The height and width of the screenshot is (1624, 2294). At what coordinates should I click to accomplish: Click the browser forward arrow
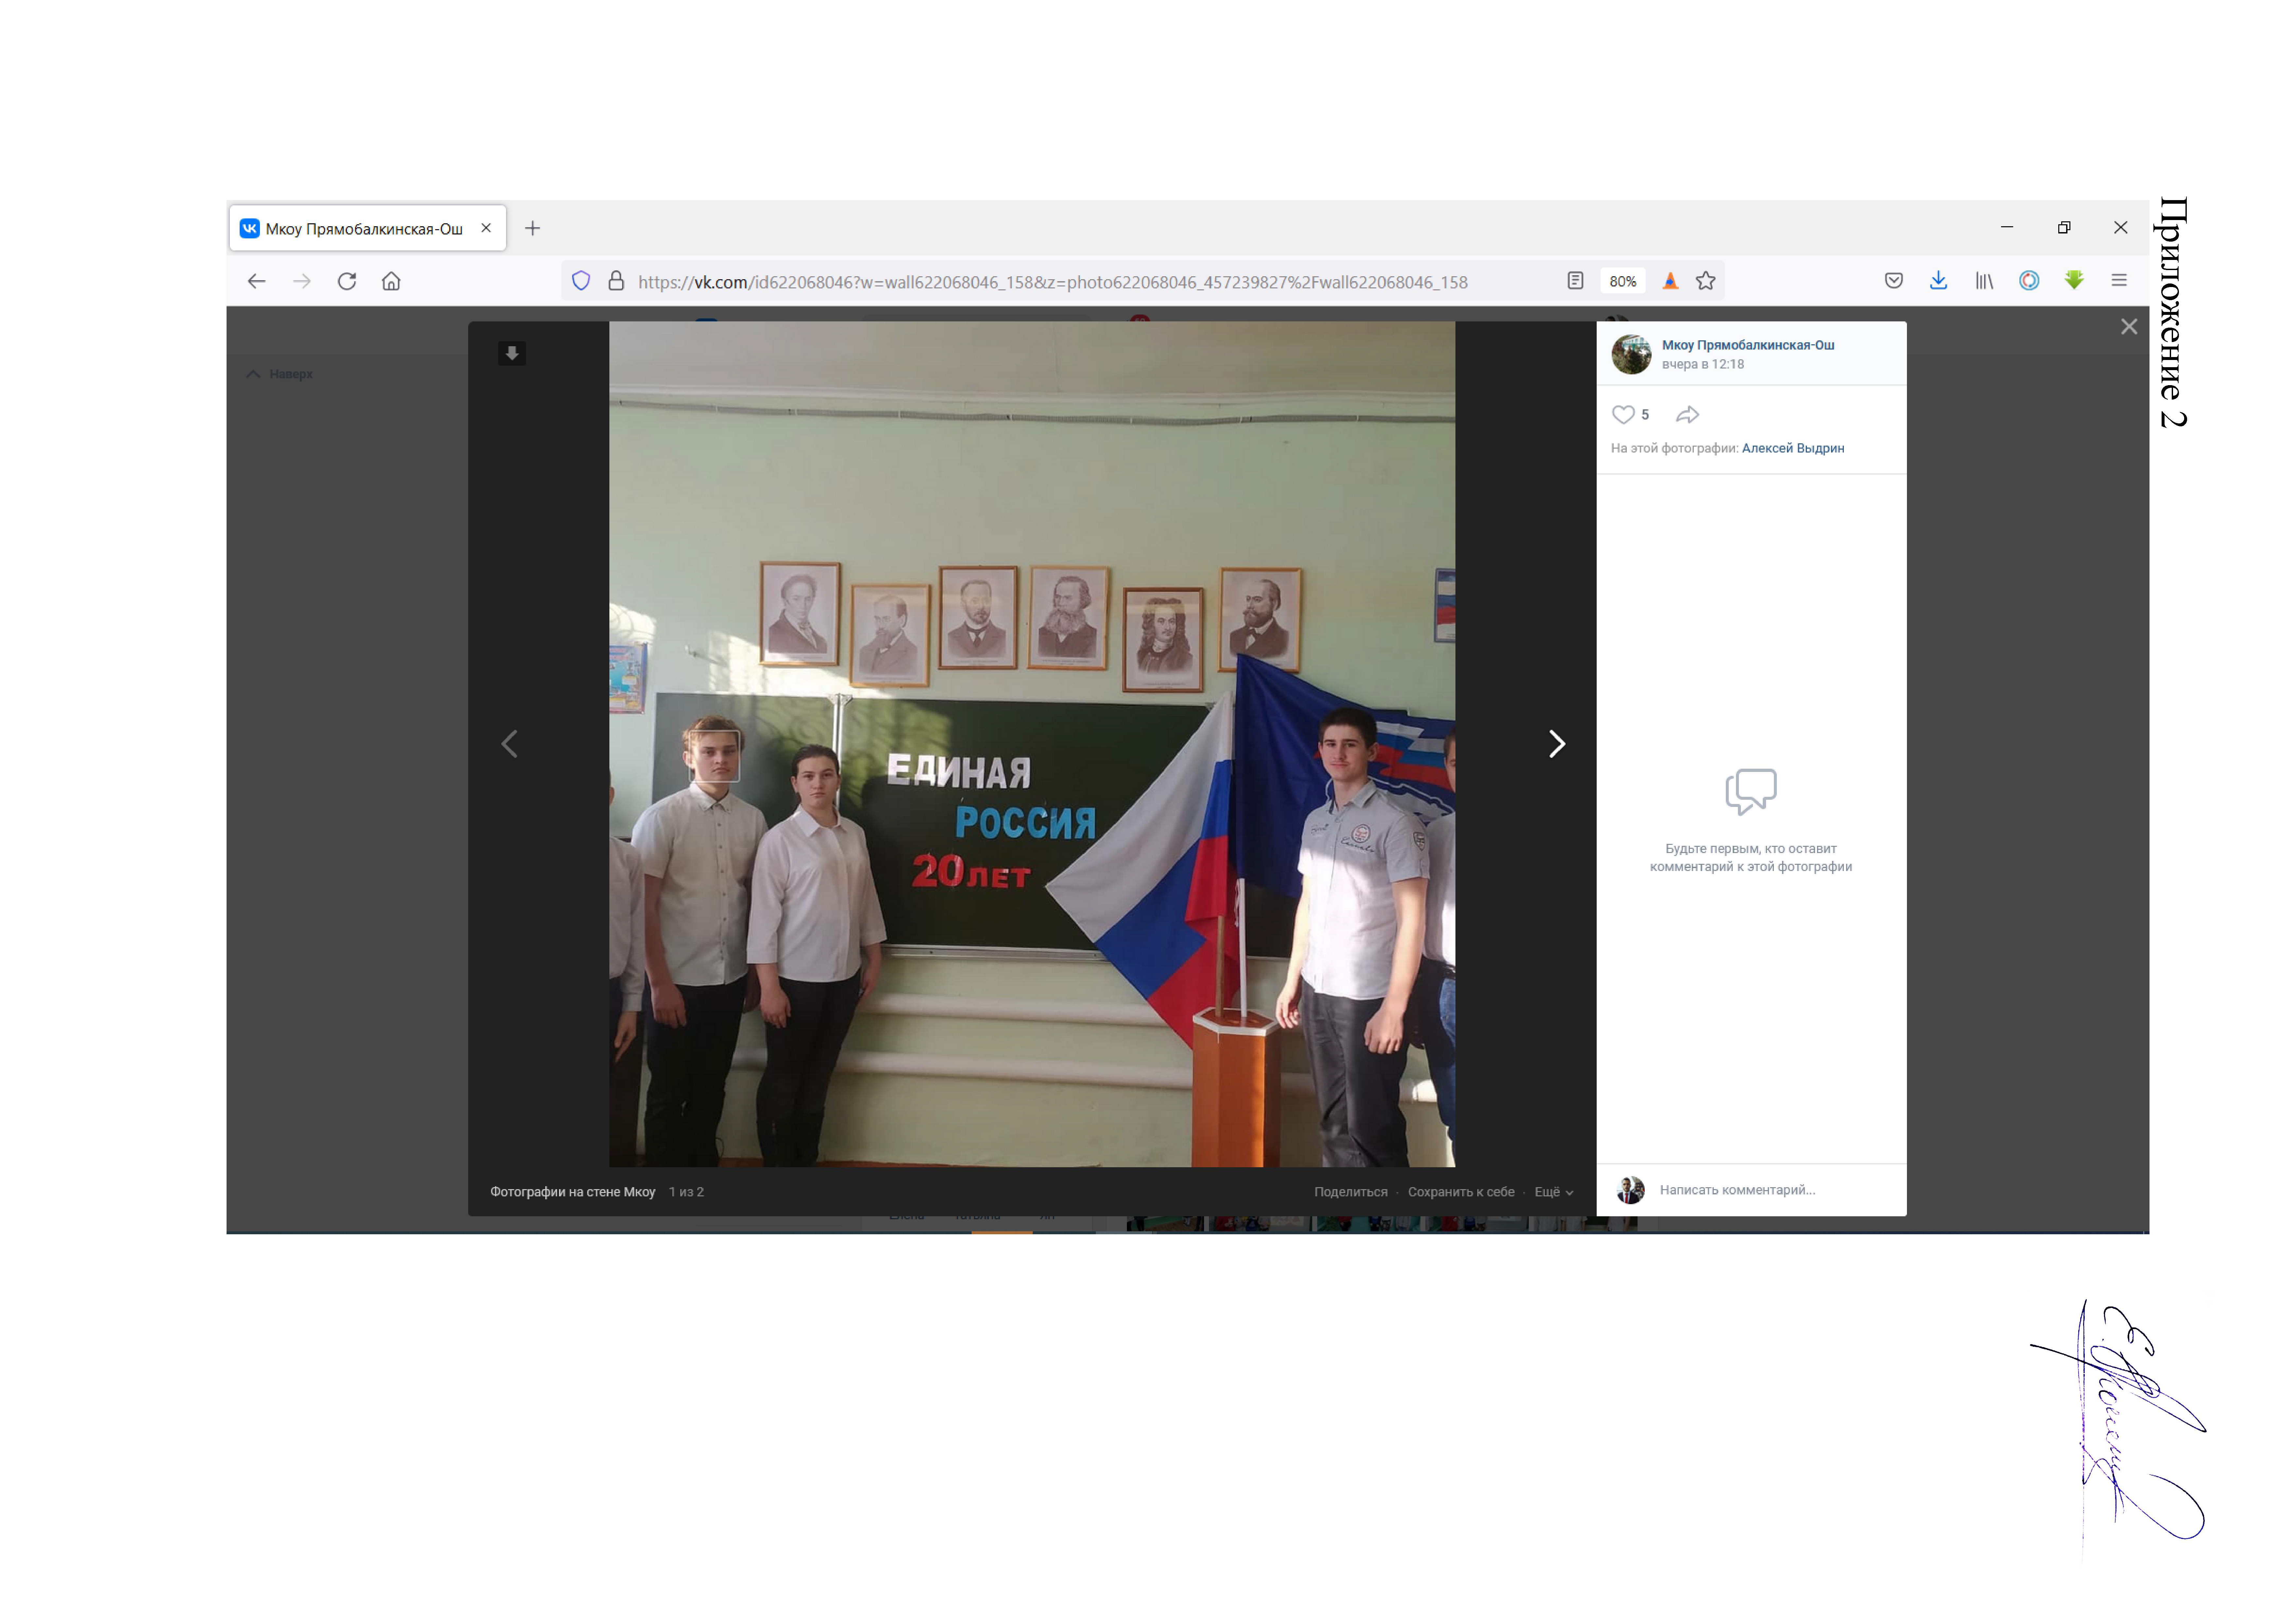(302, 281)
